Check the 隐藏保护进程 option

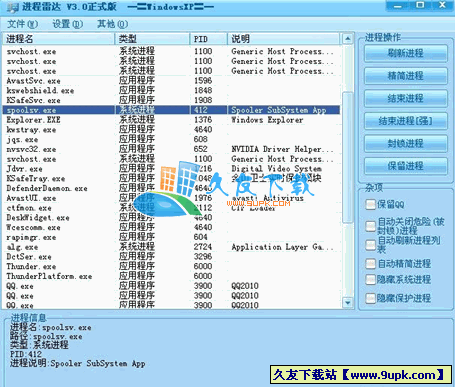[x=370, y=298]
